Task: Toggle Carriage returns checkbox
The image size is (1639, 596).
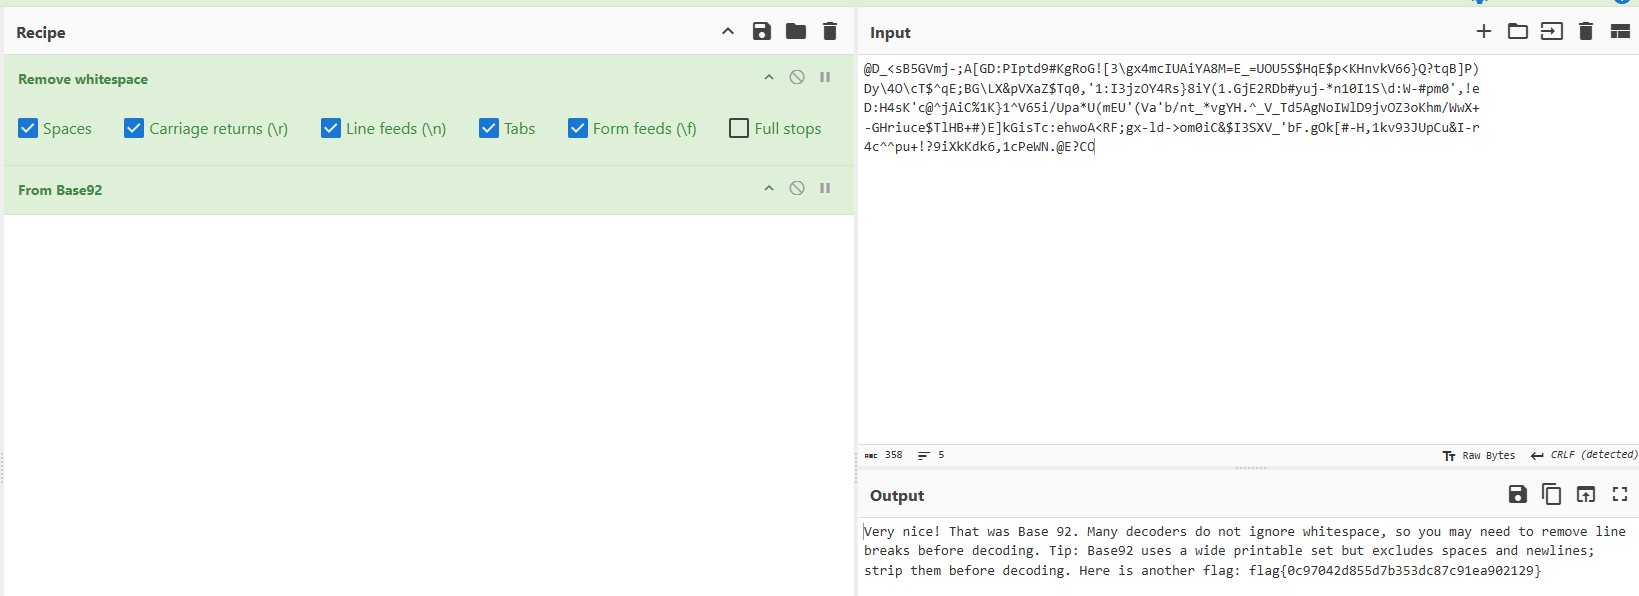Action: pos(134,128)
